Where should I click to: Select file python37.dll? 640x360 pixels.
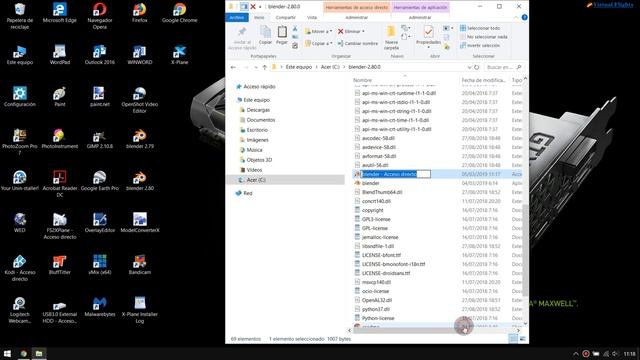(376, 309)
